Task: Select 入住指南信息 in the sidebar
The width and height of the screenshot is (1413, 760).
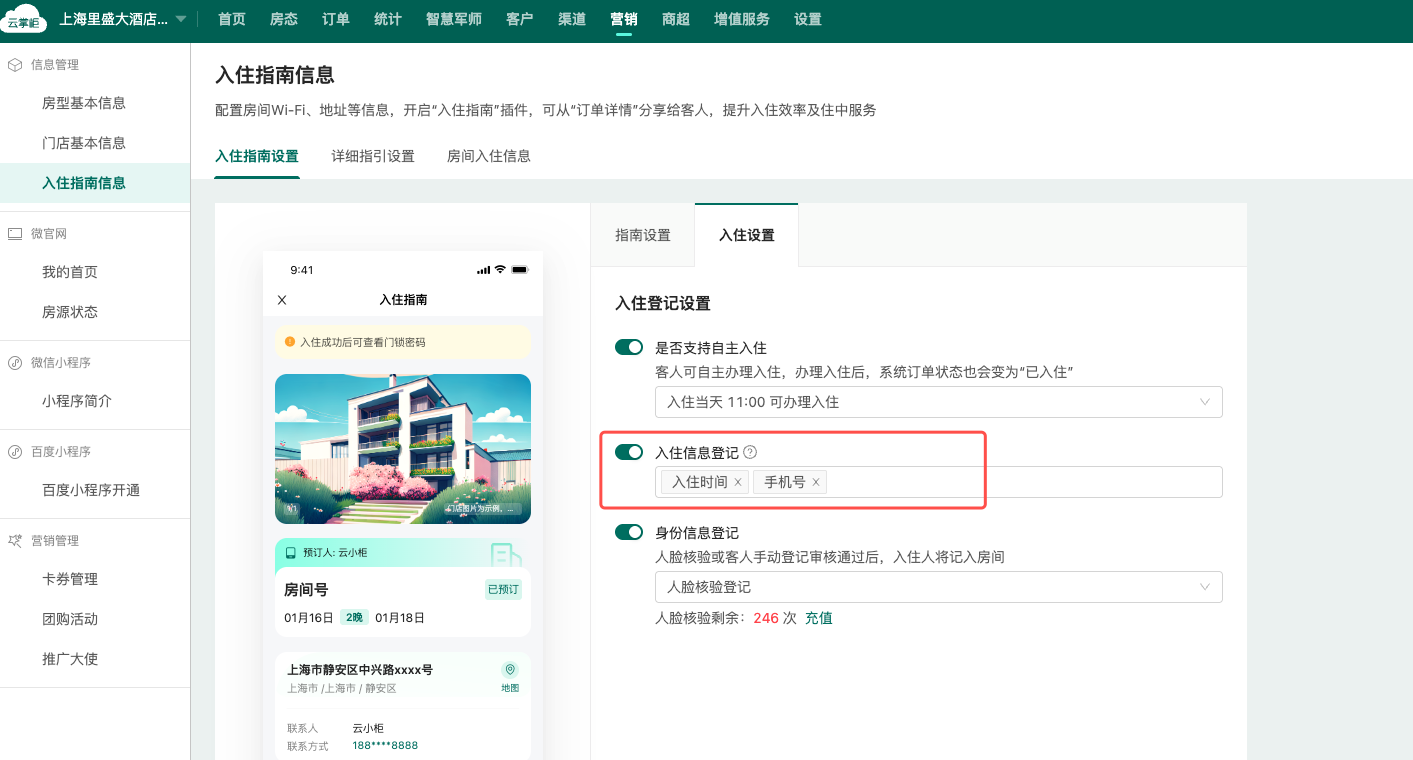Action: [x=95, y=183]
